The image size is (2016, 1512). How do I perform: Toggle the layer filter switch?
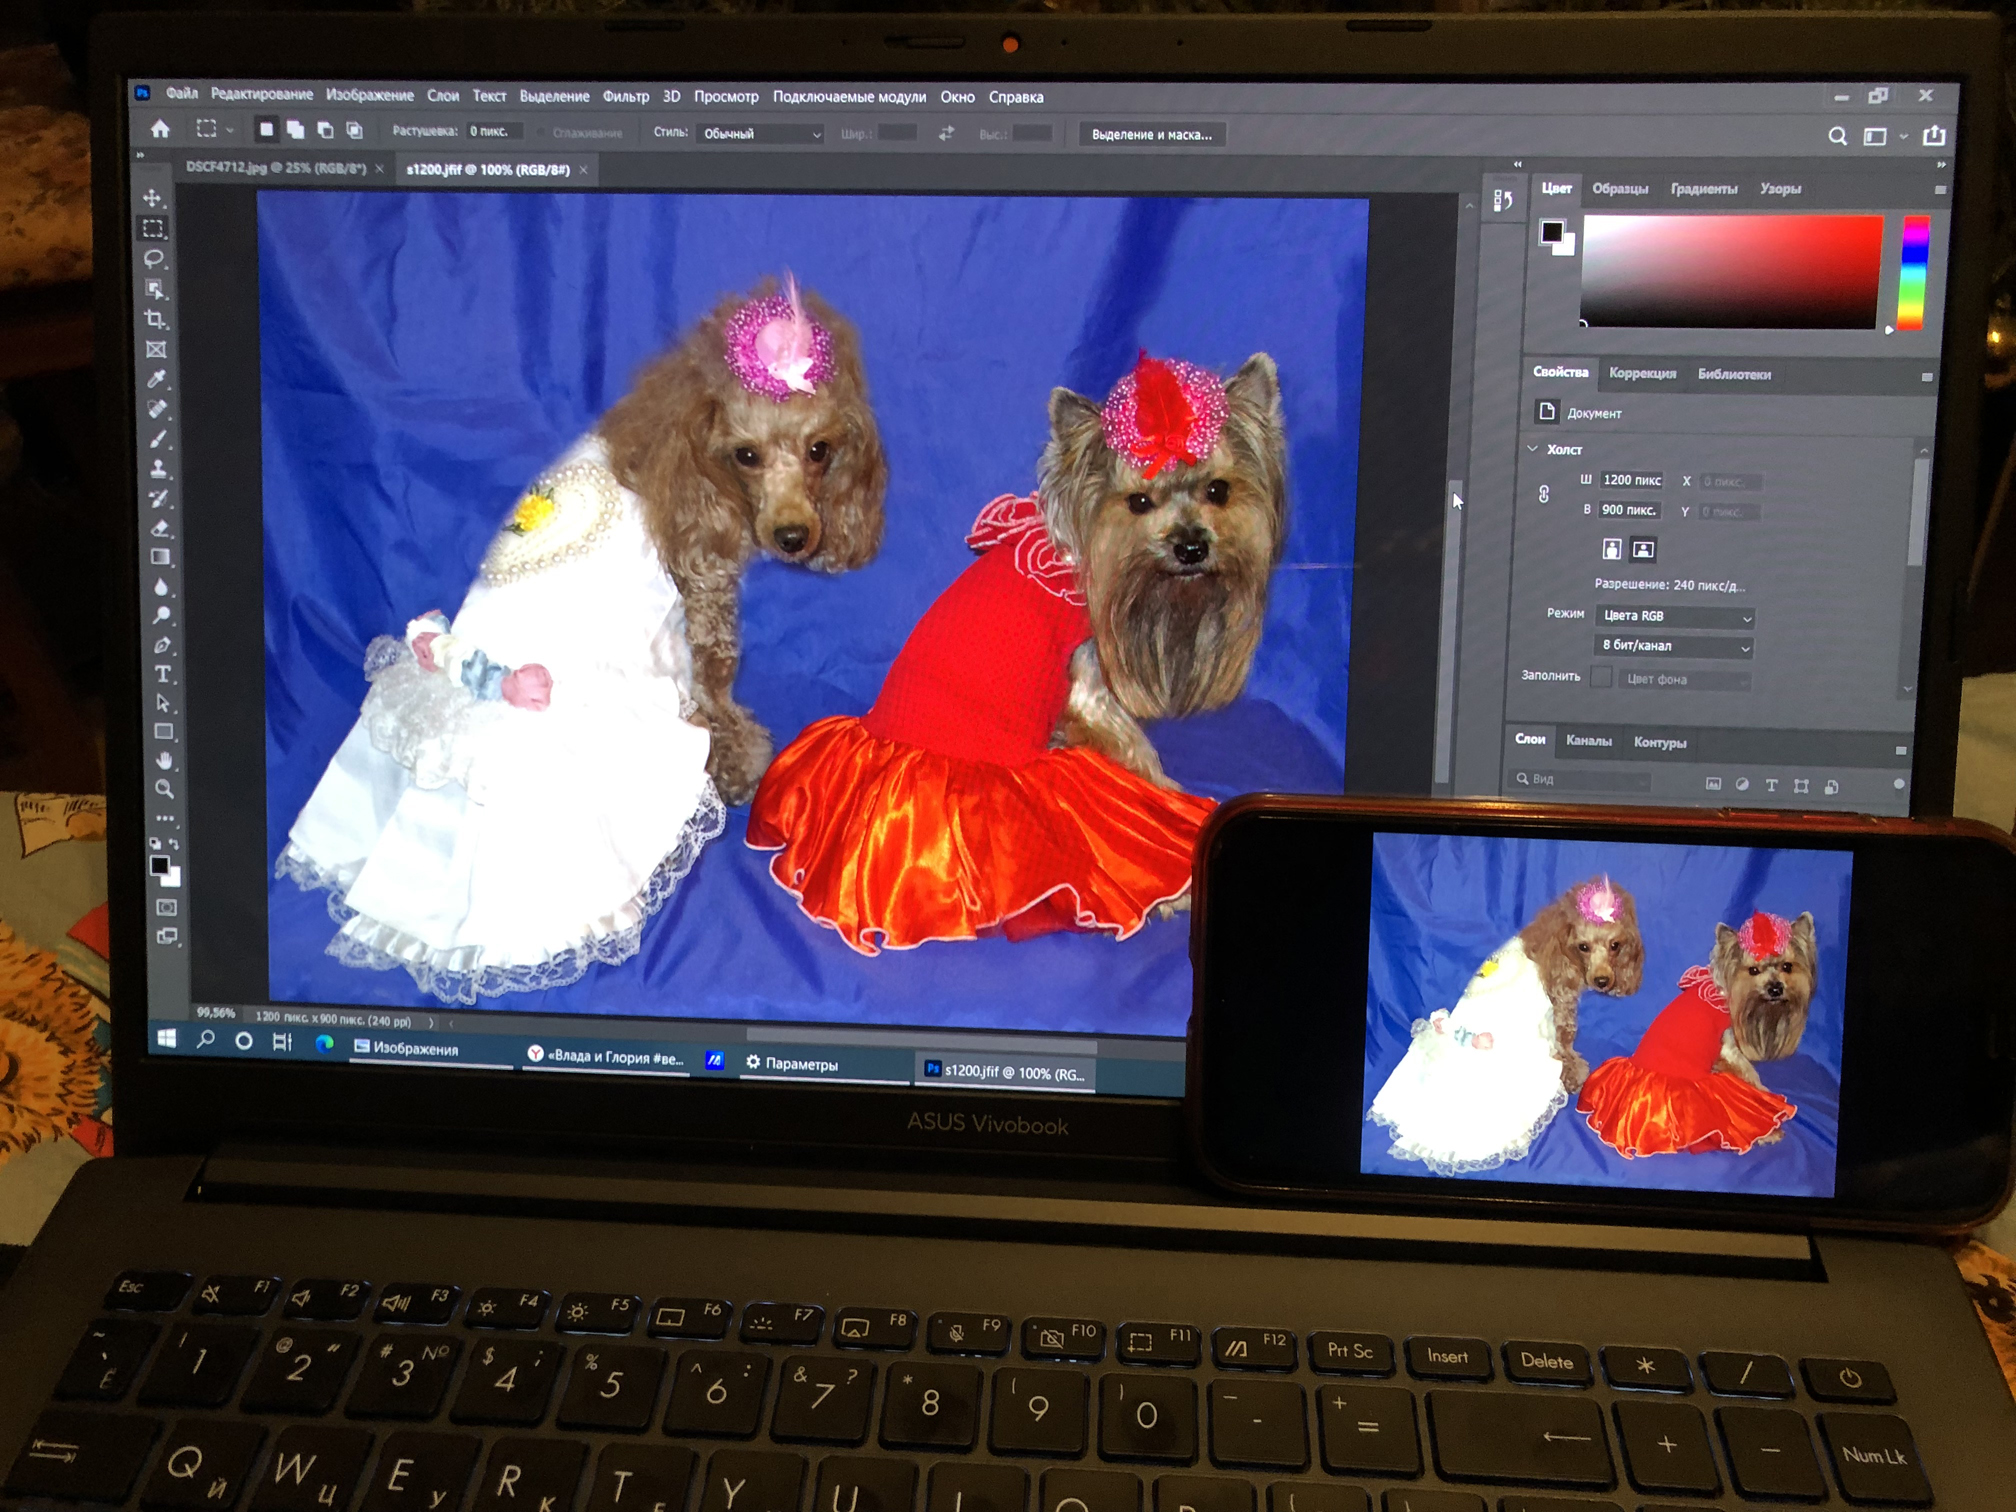pos(1898,785)
